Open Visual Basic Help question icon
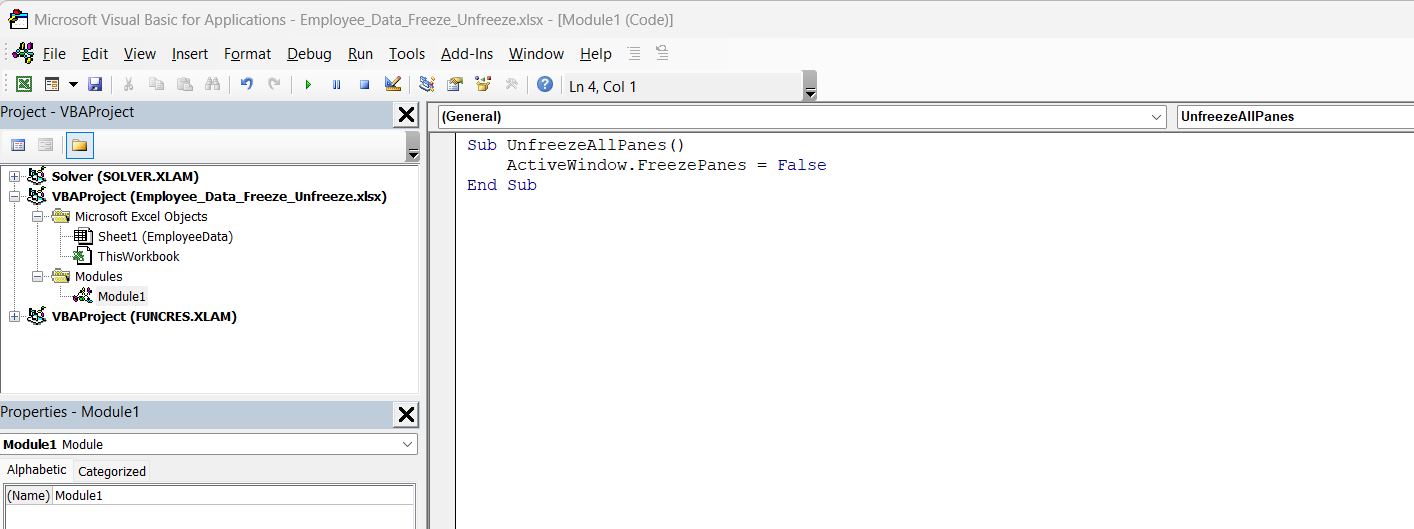The height and width of the screenshot is (529, 1414). [x=545, y=85]
